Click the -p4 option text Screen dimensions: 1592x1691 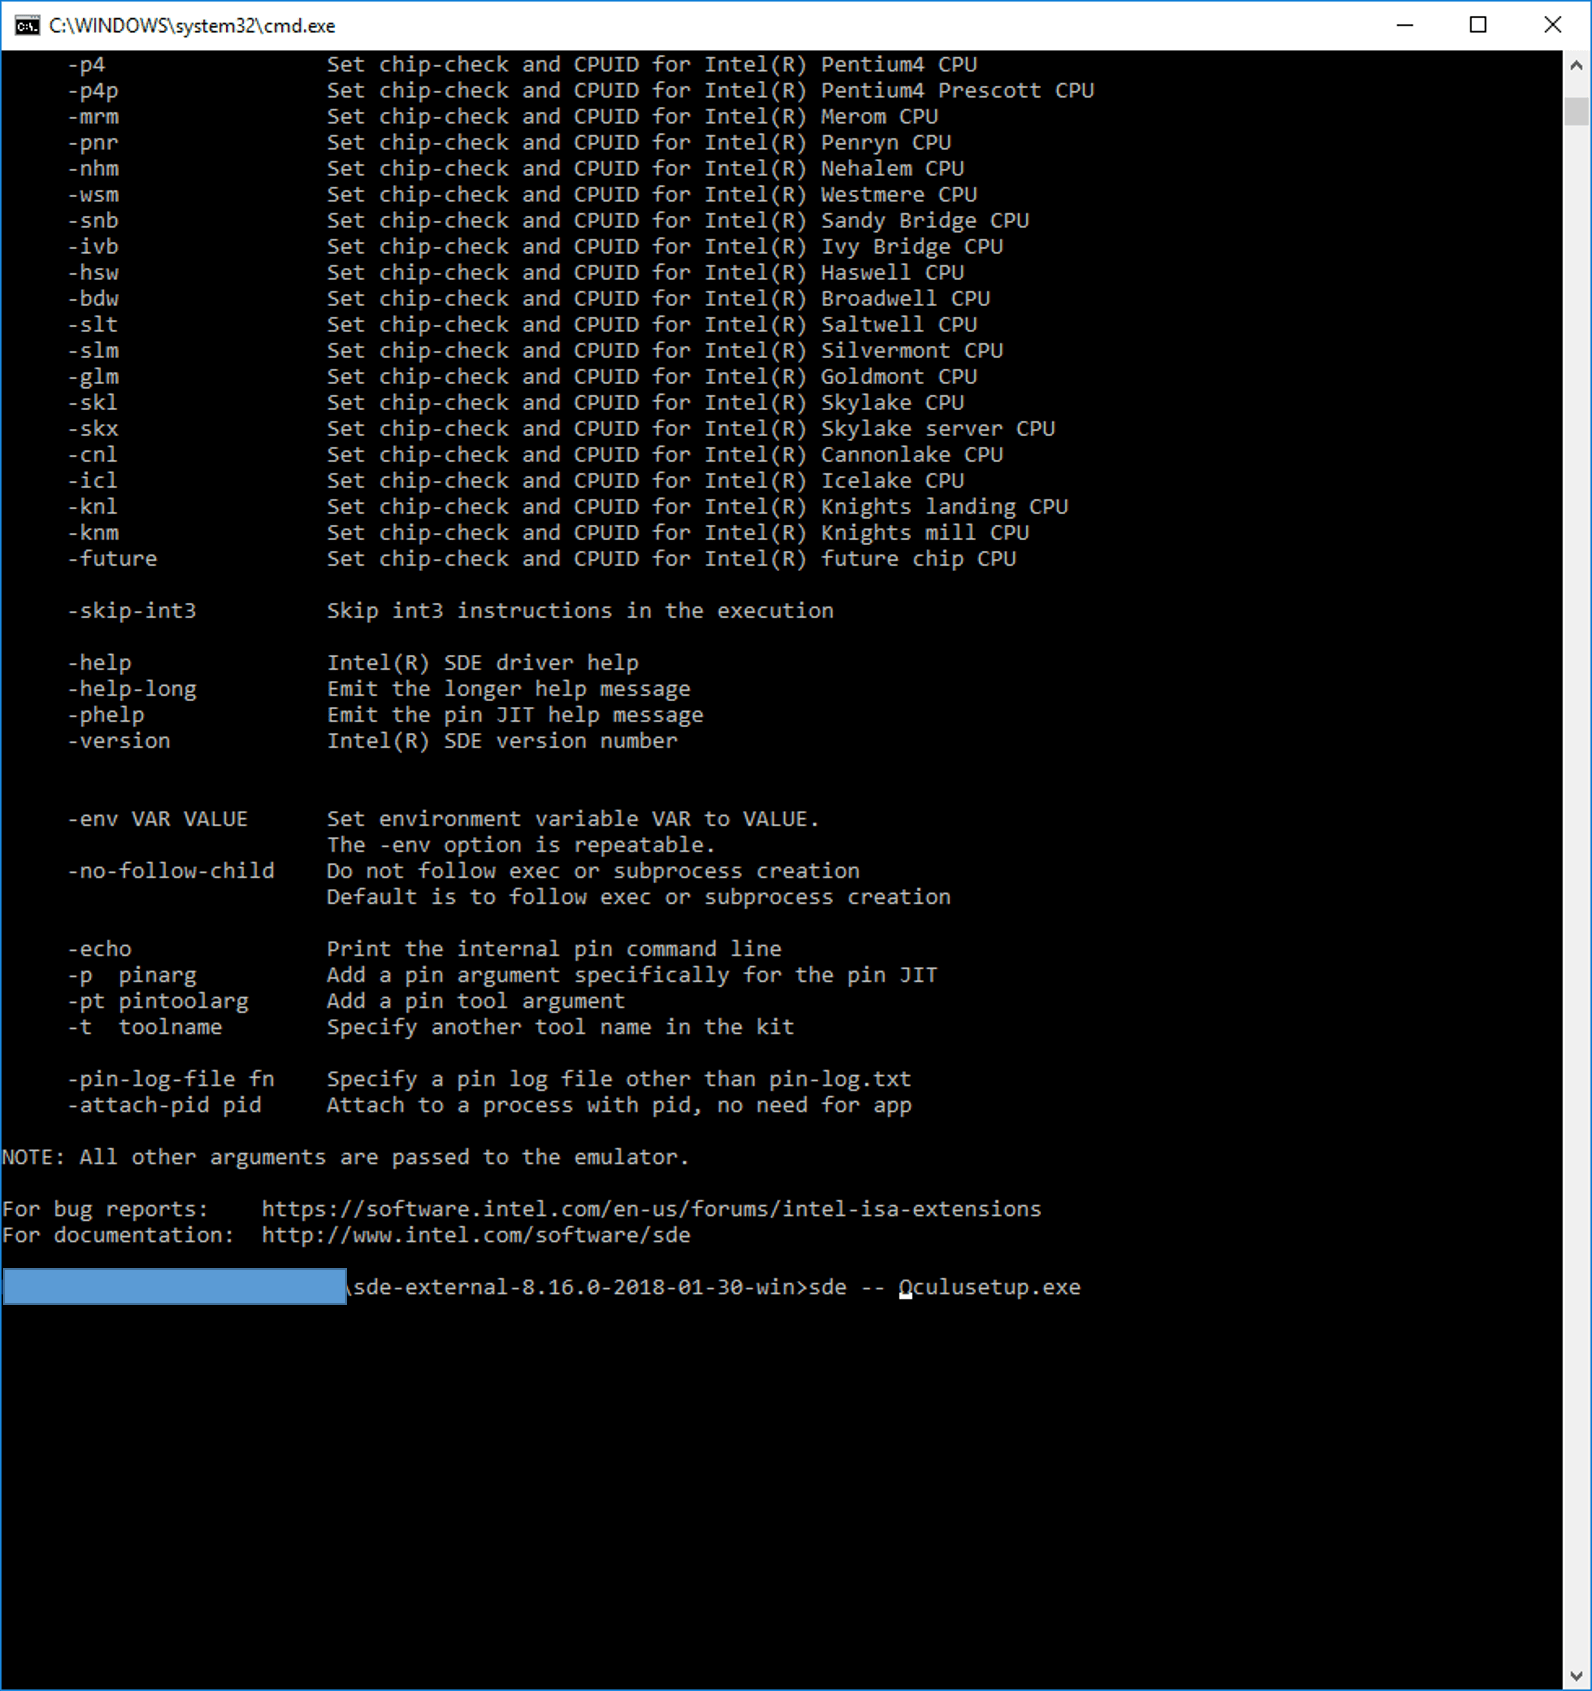point(86,65)
